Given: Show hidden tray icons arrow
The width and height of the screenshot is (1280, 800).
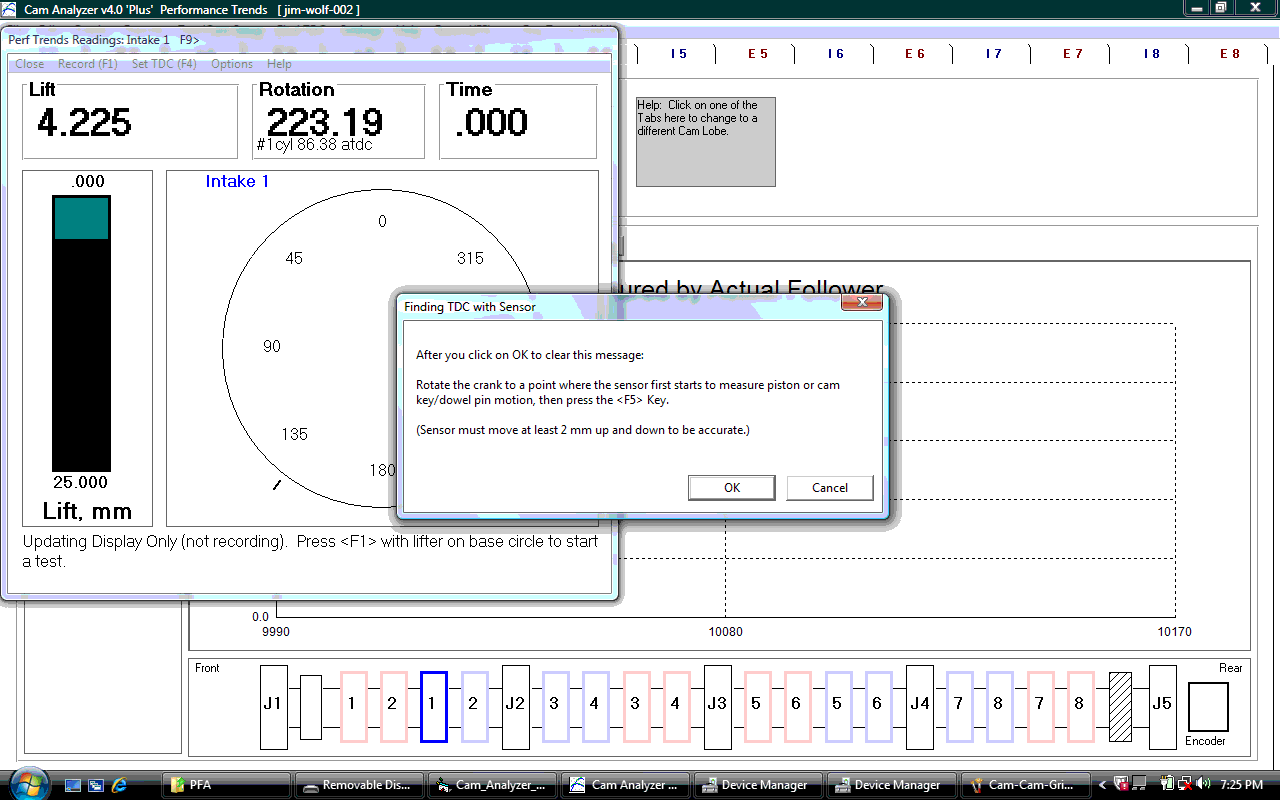Looking at the screenshot, I should [x=1103, y=785].
